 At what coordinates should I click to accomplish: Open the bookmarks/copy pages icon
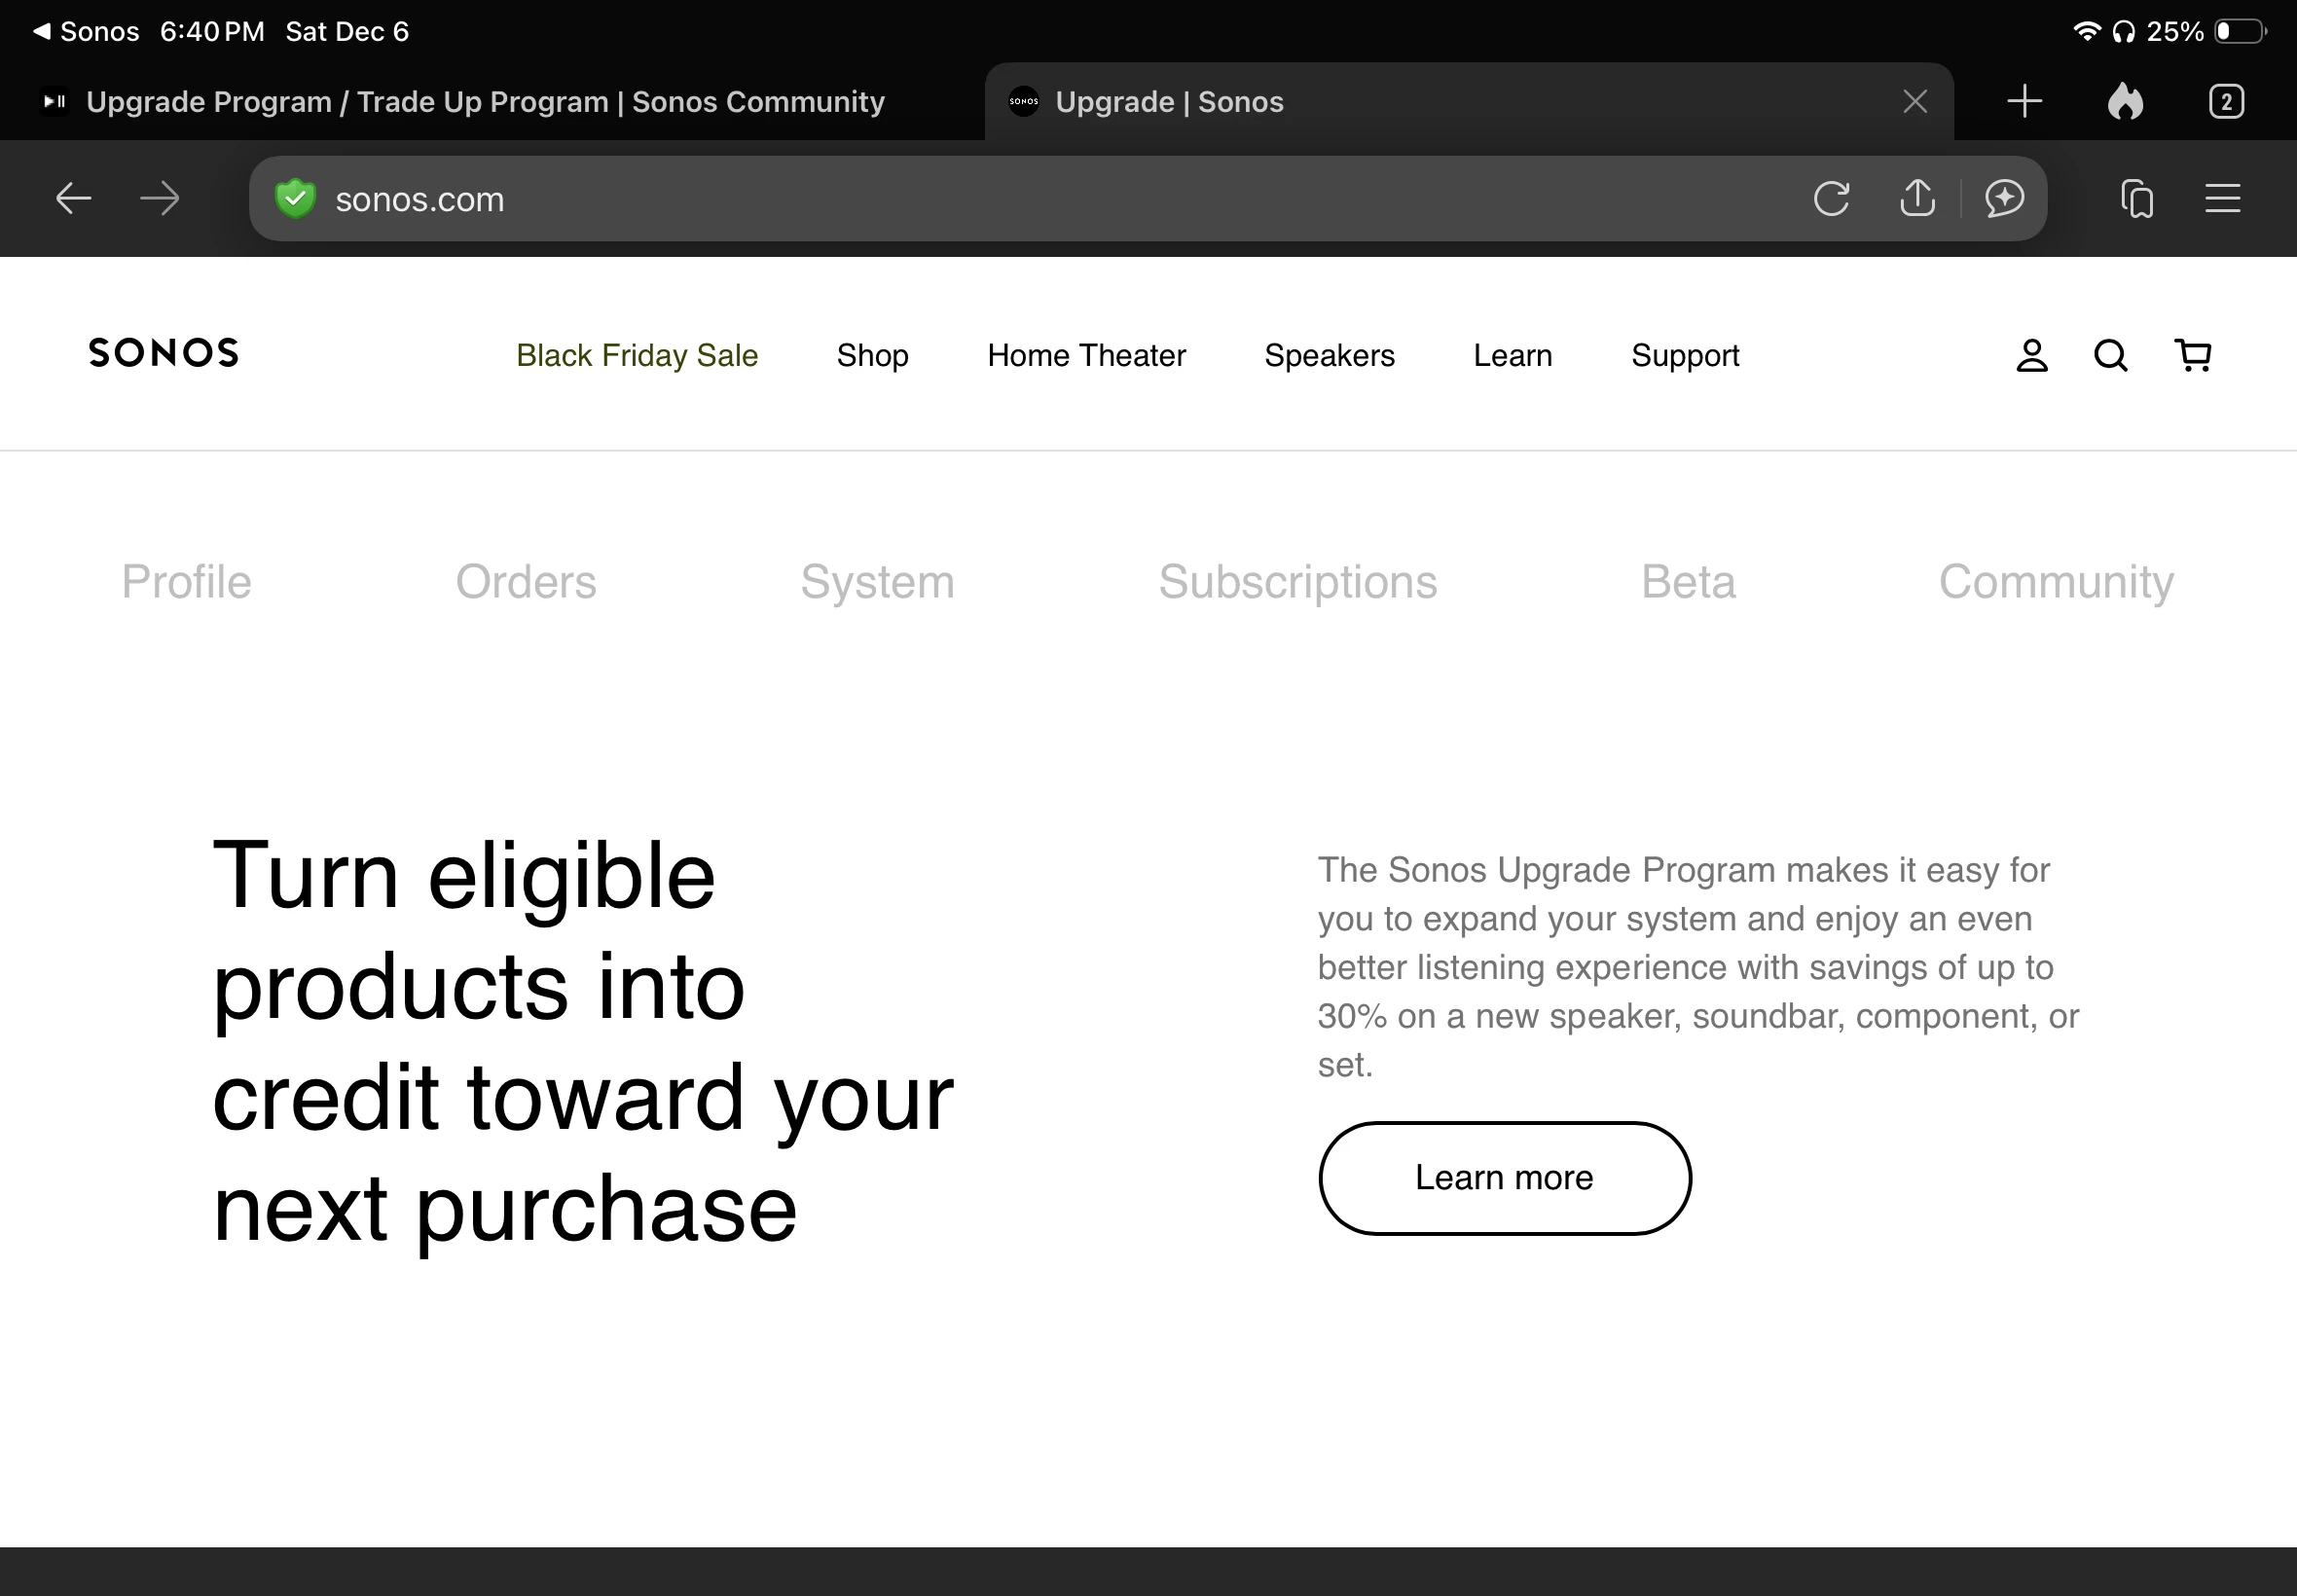click(2136, 198)
